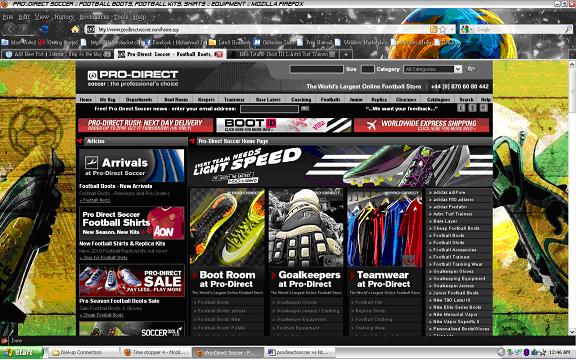This screenshot has height=360, width=576.
Task: Click the Base Layer sidebar link
Action: [445, 221]
